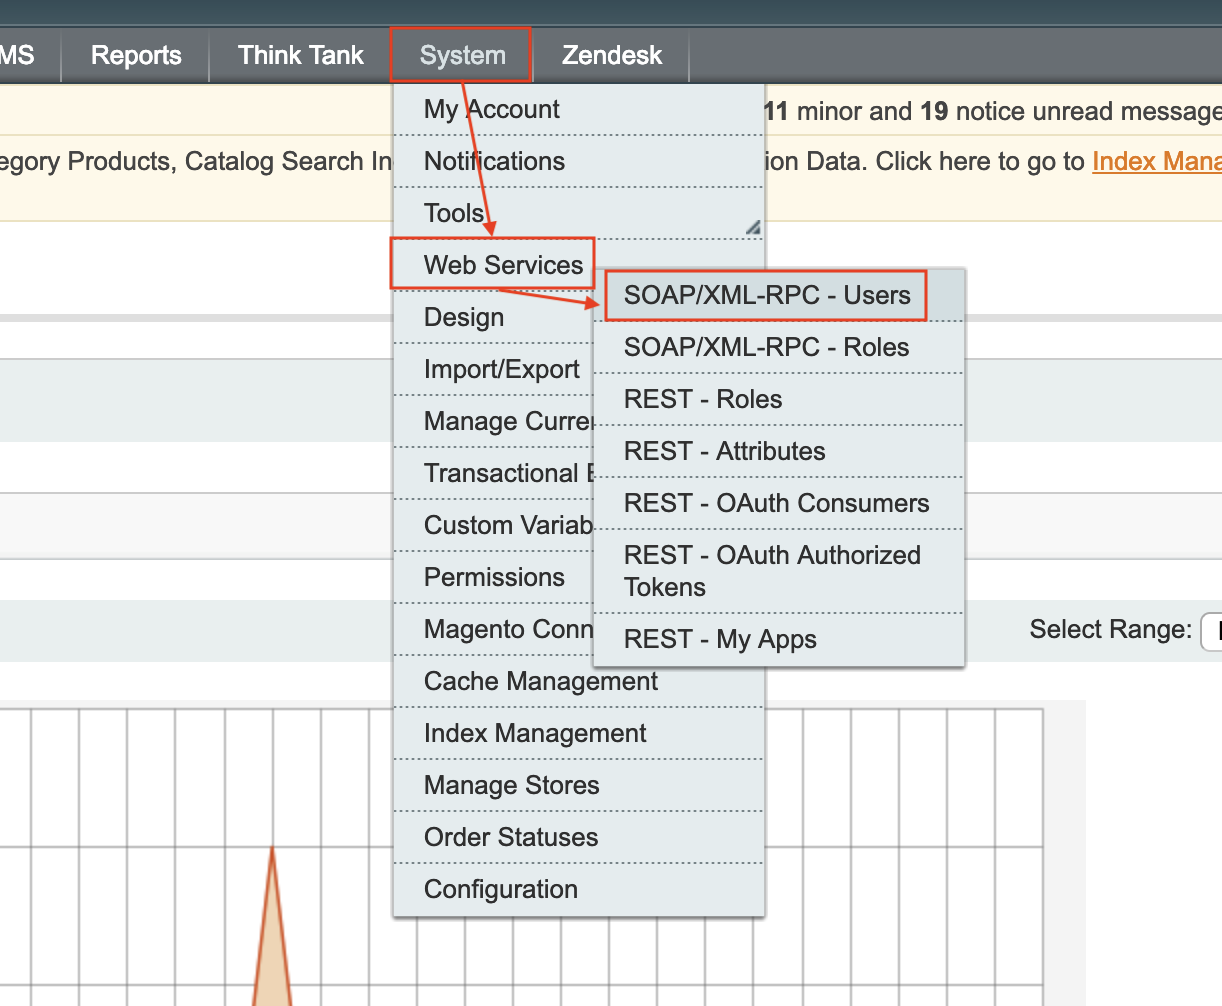The width and height of the screenshot is (1222, 1006).
Task: Open the System menu
Action: tap(462, 55)
